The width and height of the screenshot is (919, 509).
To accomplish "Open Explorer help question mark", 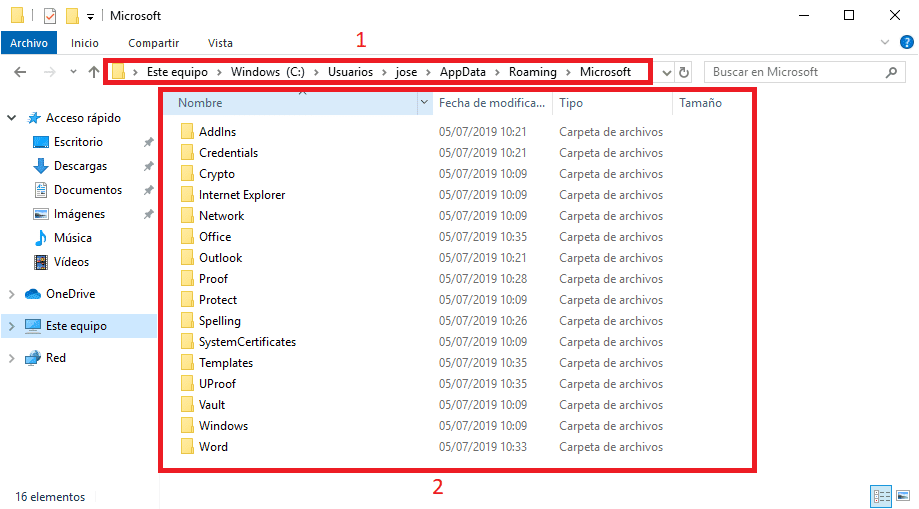I will 907,42.
